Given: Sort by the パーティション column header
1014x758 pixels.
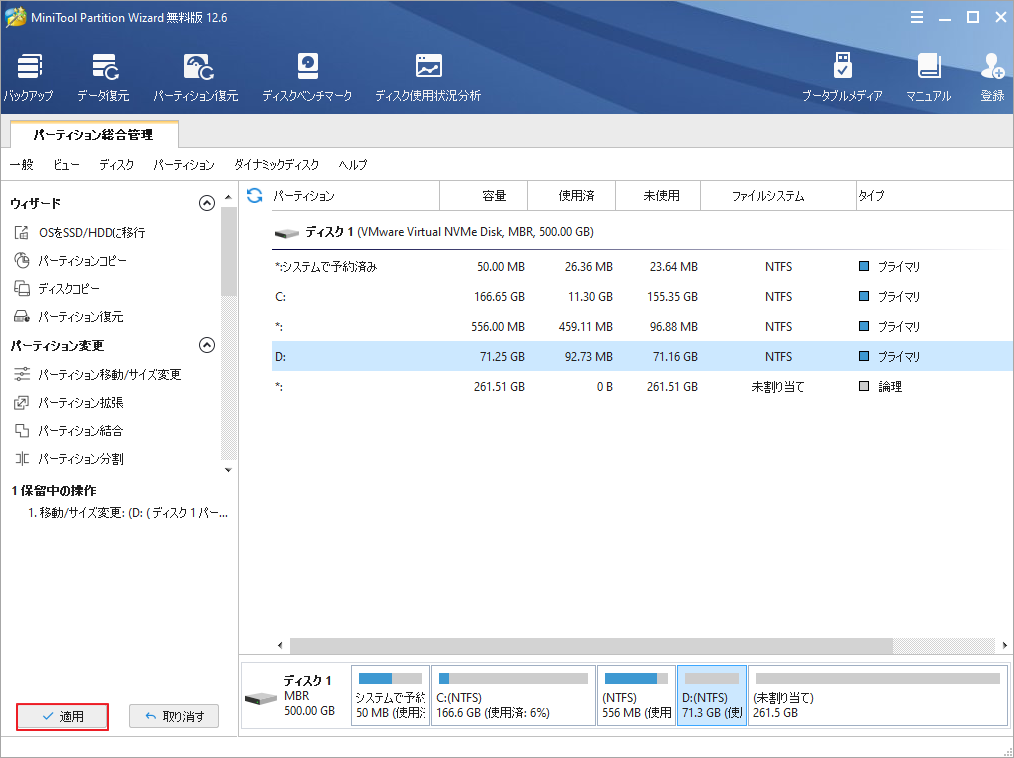Looking at the screenshot, I should pyautogui.click(x=354, y=195).
